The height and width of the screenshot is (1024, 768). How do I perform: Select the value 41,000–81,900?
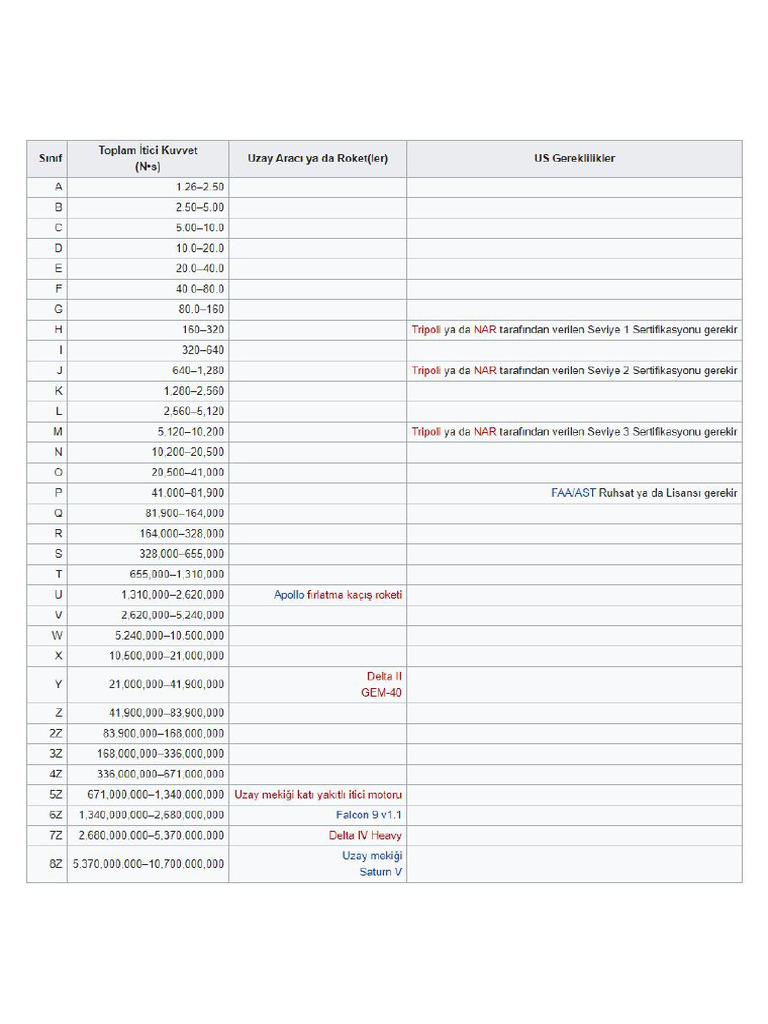tap(188, 493)
